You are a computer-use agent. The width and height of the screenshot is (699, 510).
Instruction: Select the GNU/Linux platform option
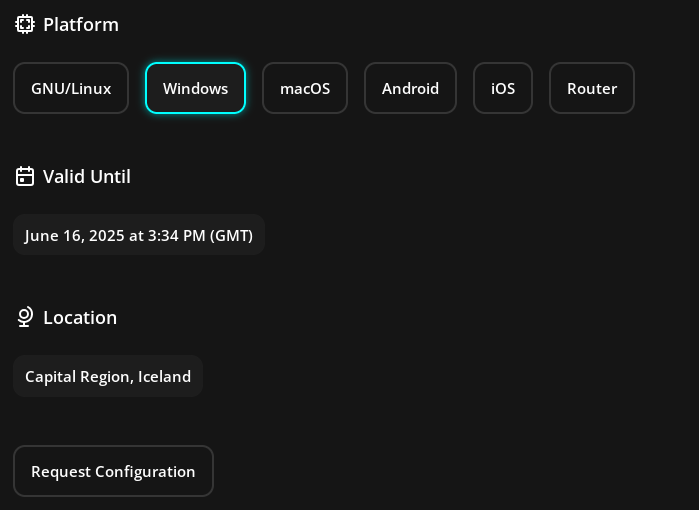[x=71, y=88]
